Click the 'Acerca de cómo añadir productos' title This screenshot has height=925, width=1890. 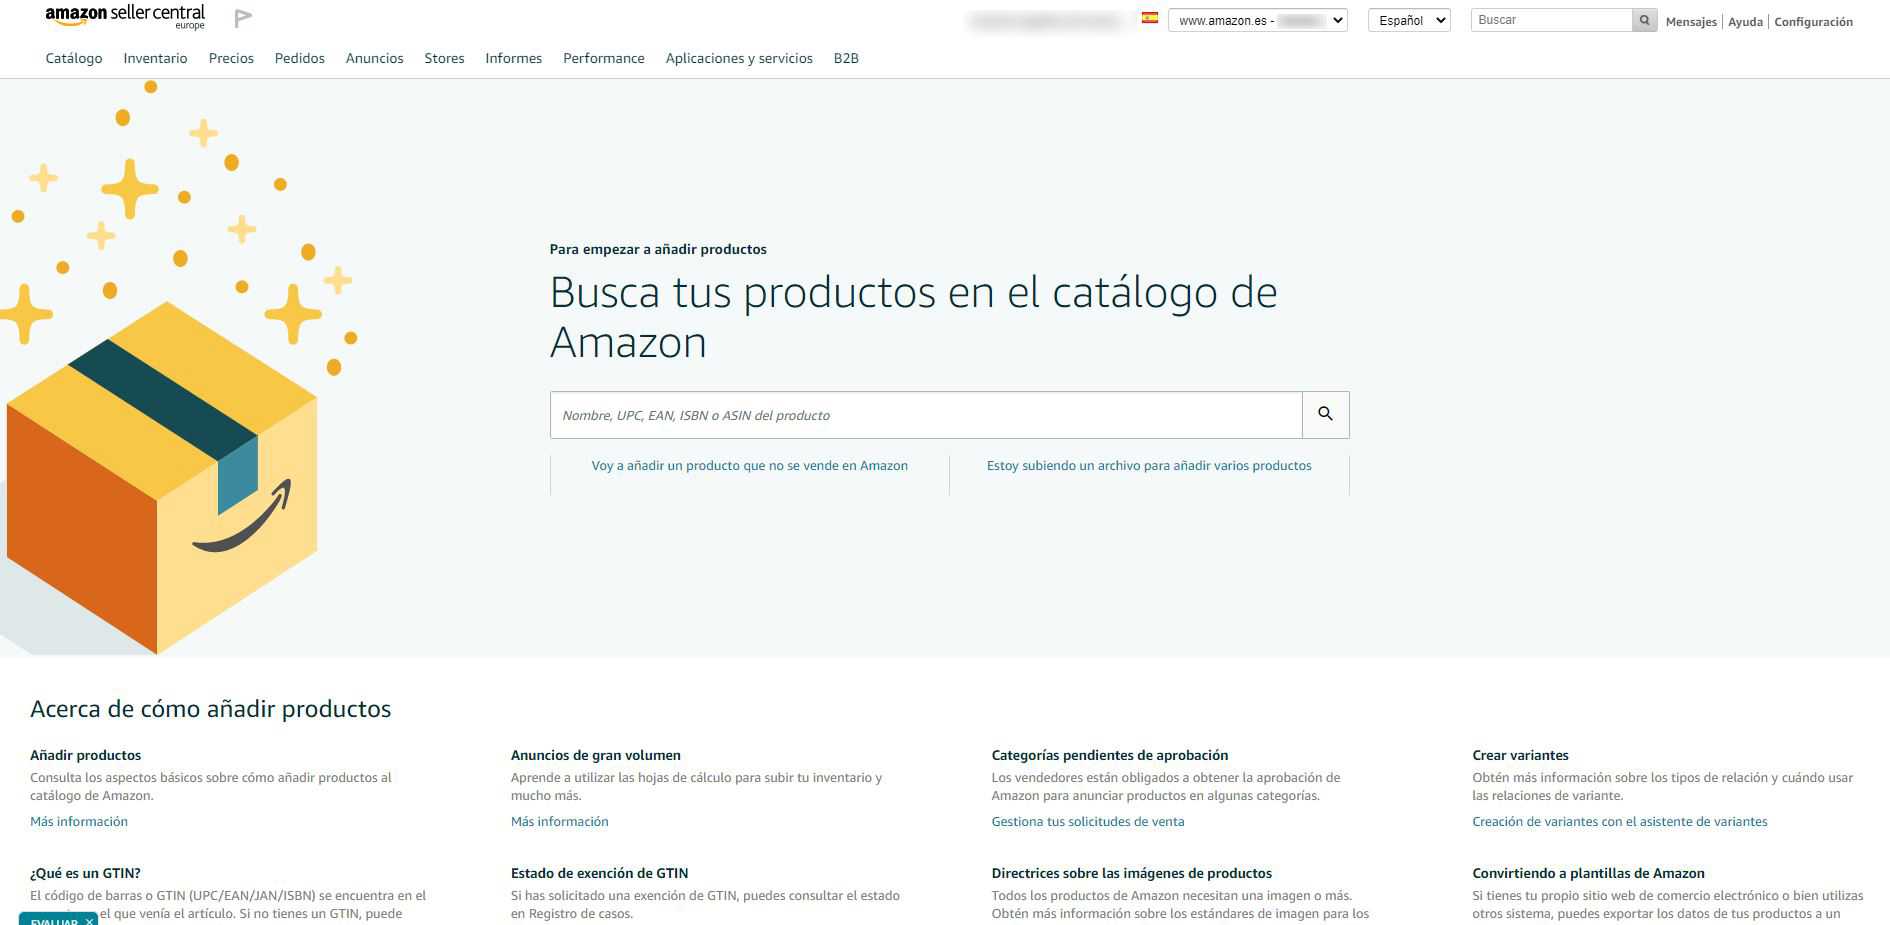pos(210,709)
